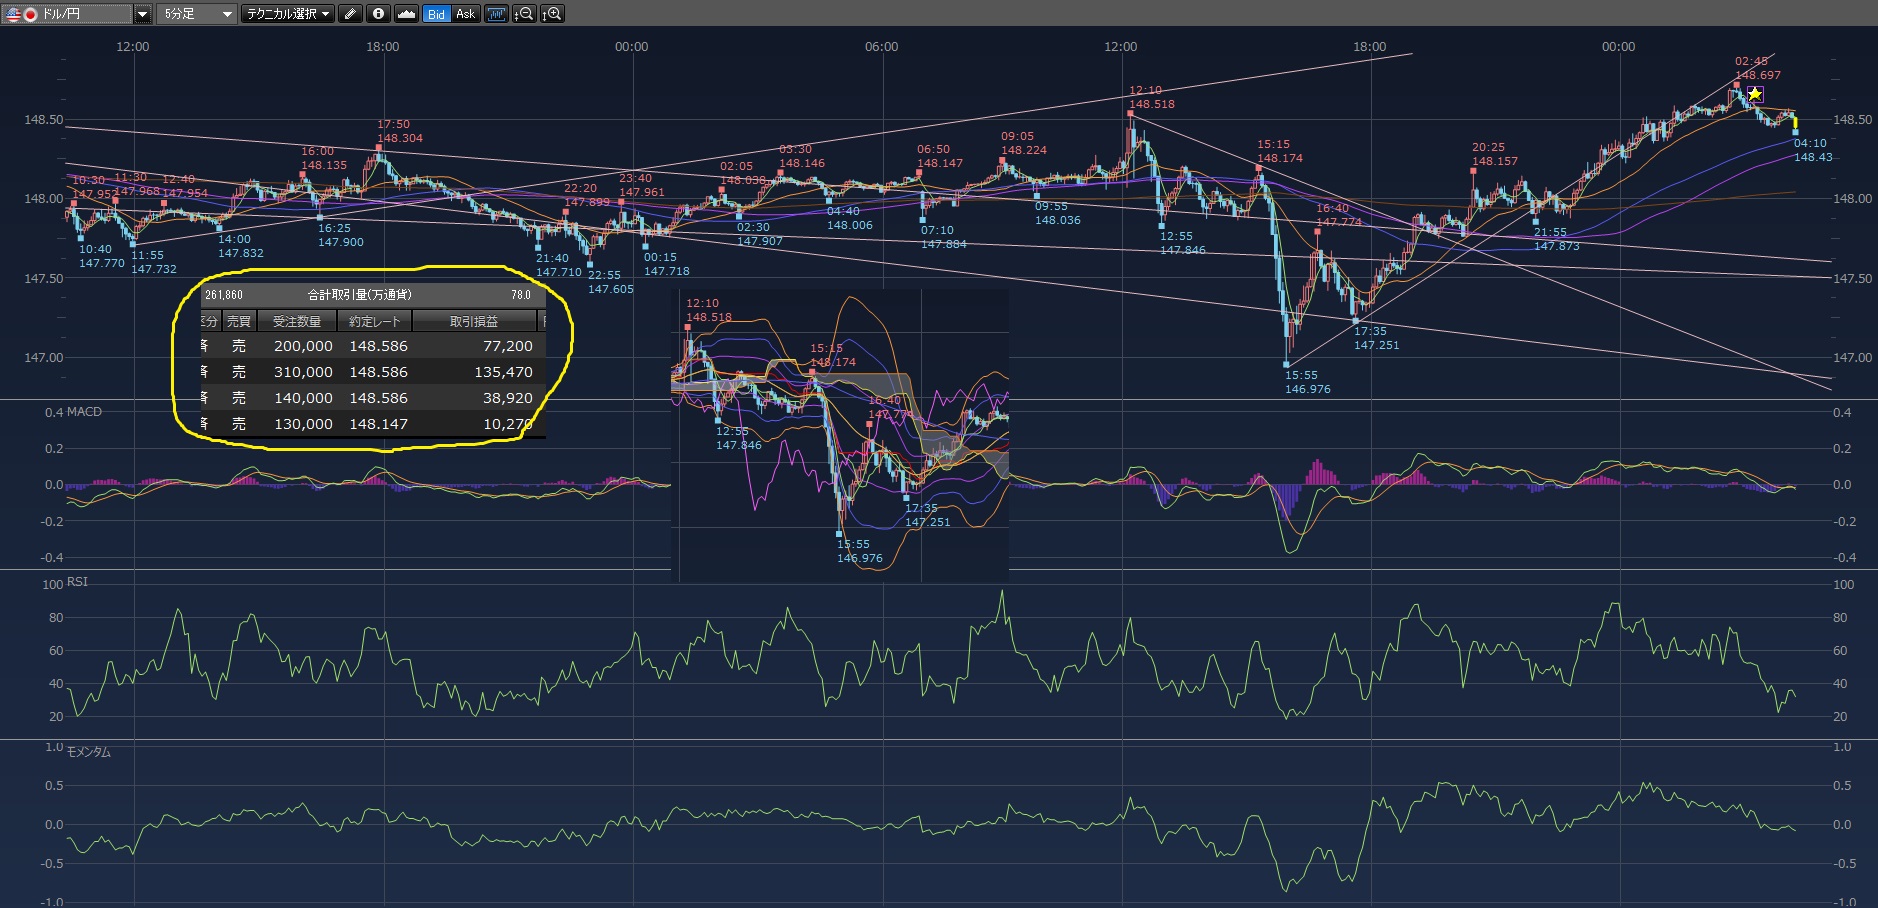Click the chart scale fit icon
This screenshot has height=908, width=1878.
[496, 14]
